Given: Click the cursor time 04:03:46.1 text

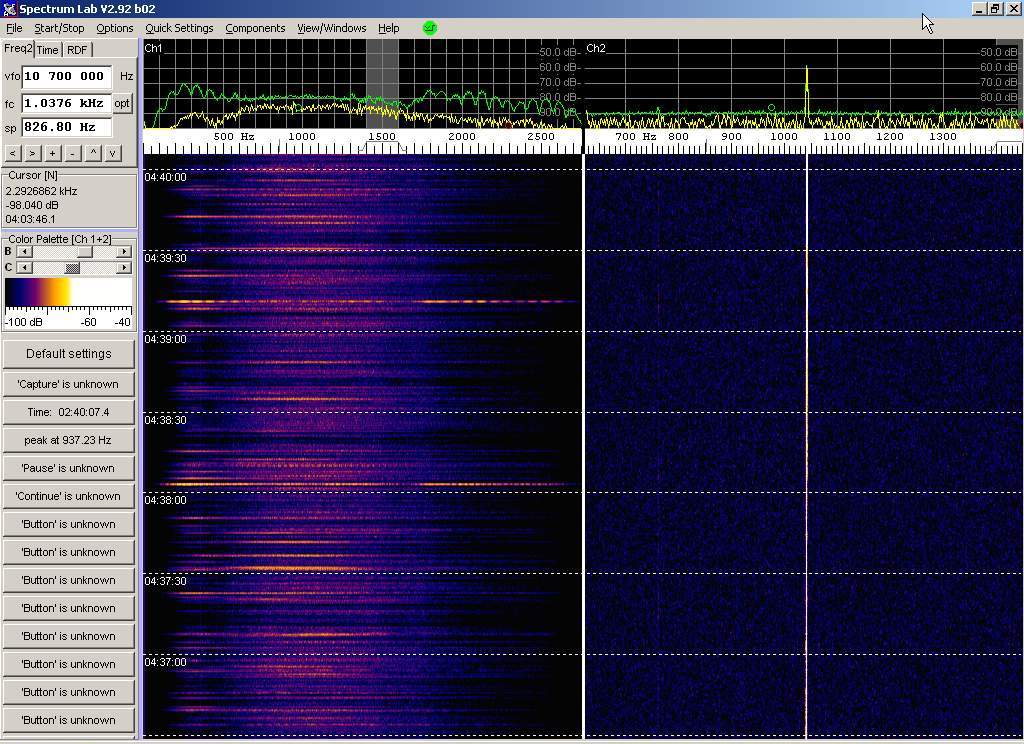Looking at the screenshot, I should coord(31,219).
